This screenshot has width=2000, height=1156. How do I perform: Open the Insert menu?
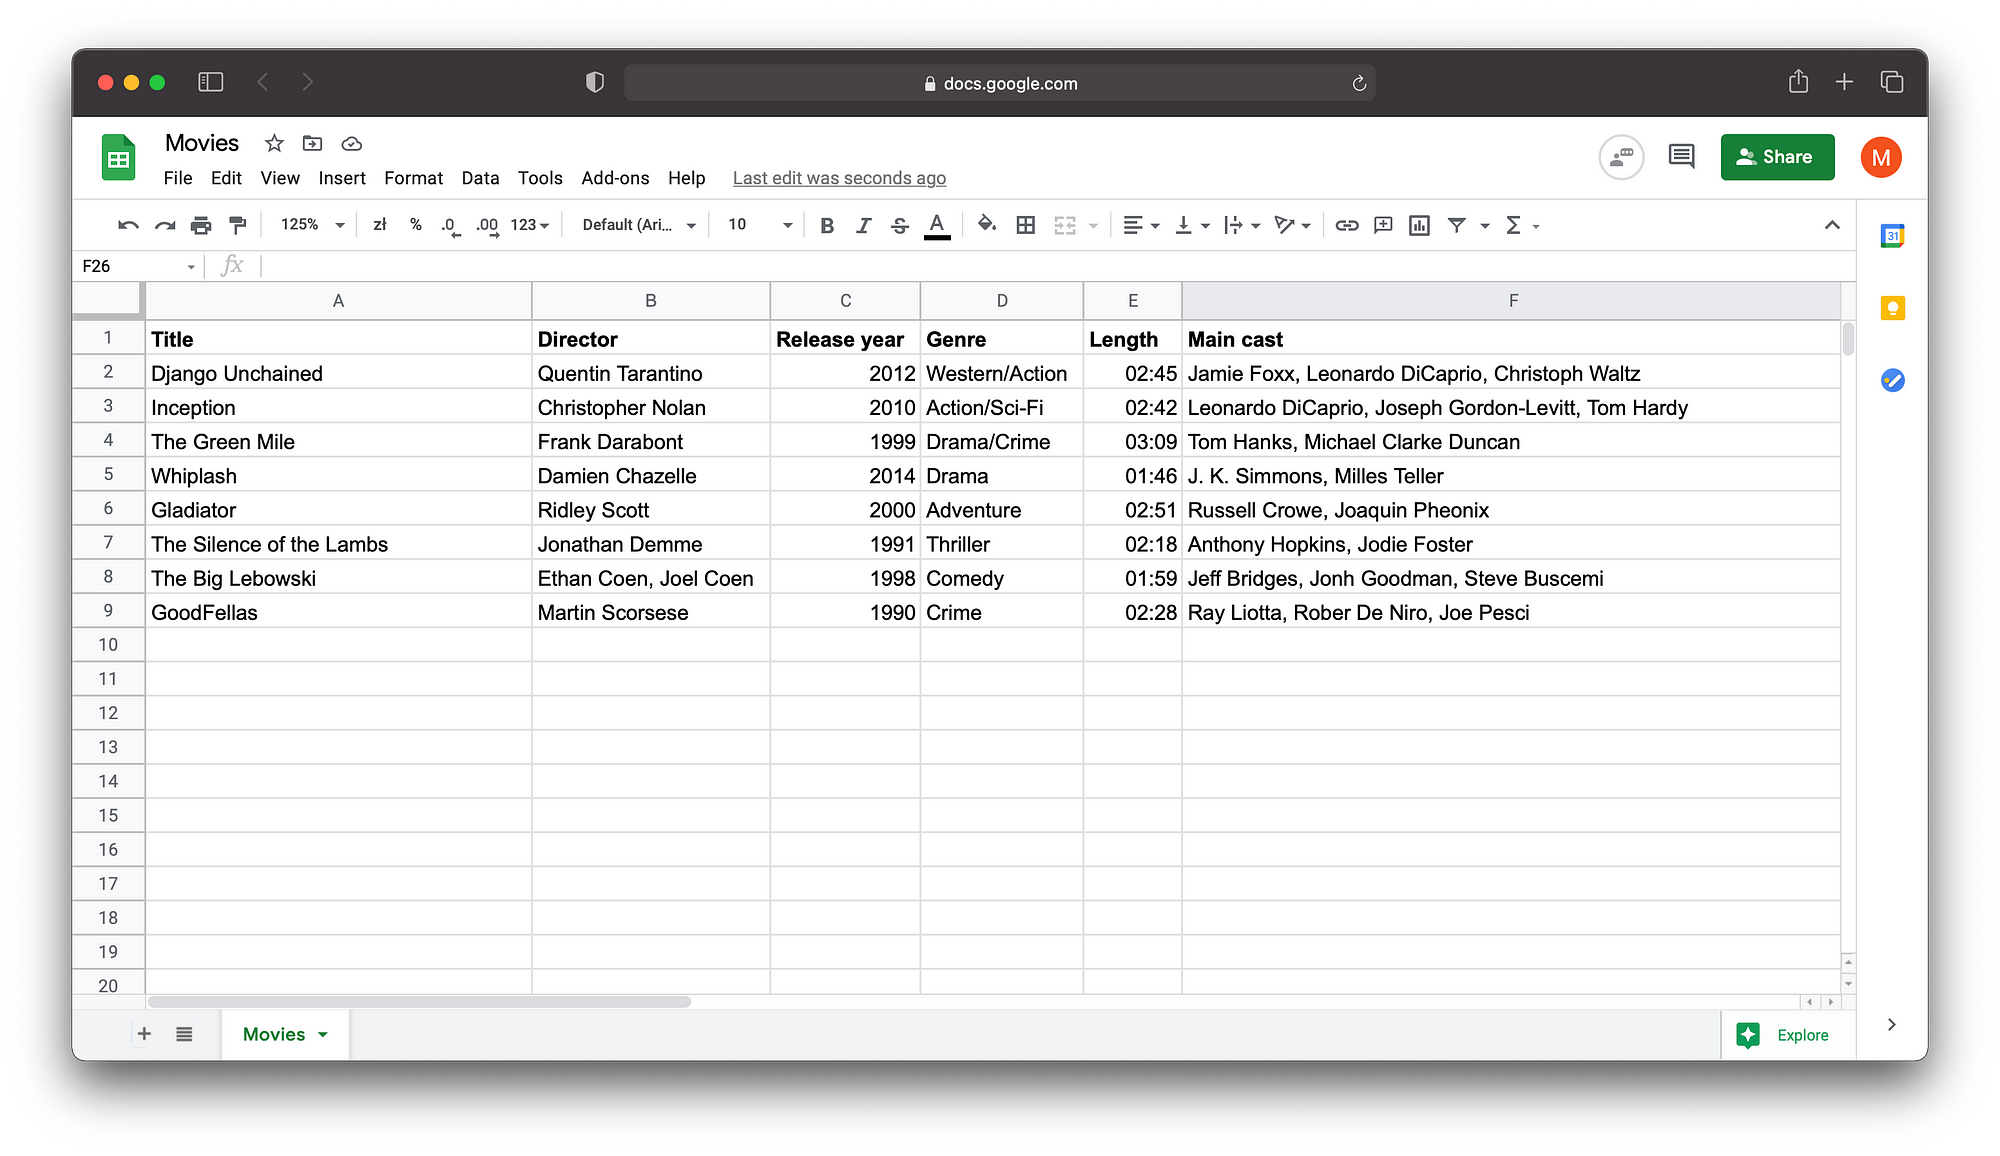342,178
